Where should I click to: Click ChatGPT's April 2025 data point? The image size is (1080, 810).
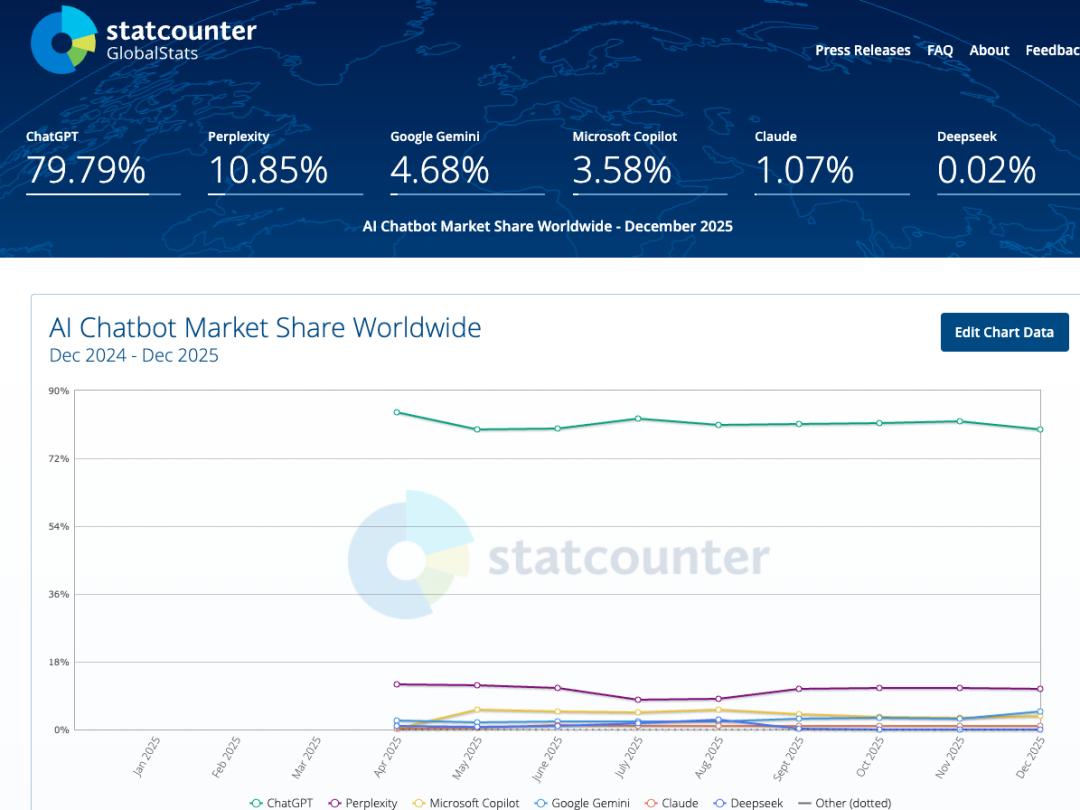pyautogui.click(x=397, y=412)
